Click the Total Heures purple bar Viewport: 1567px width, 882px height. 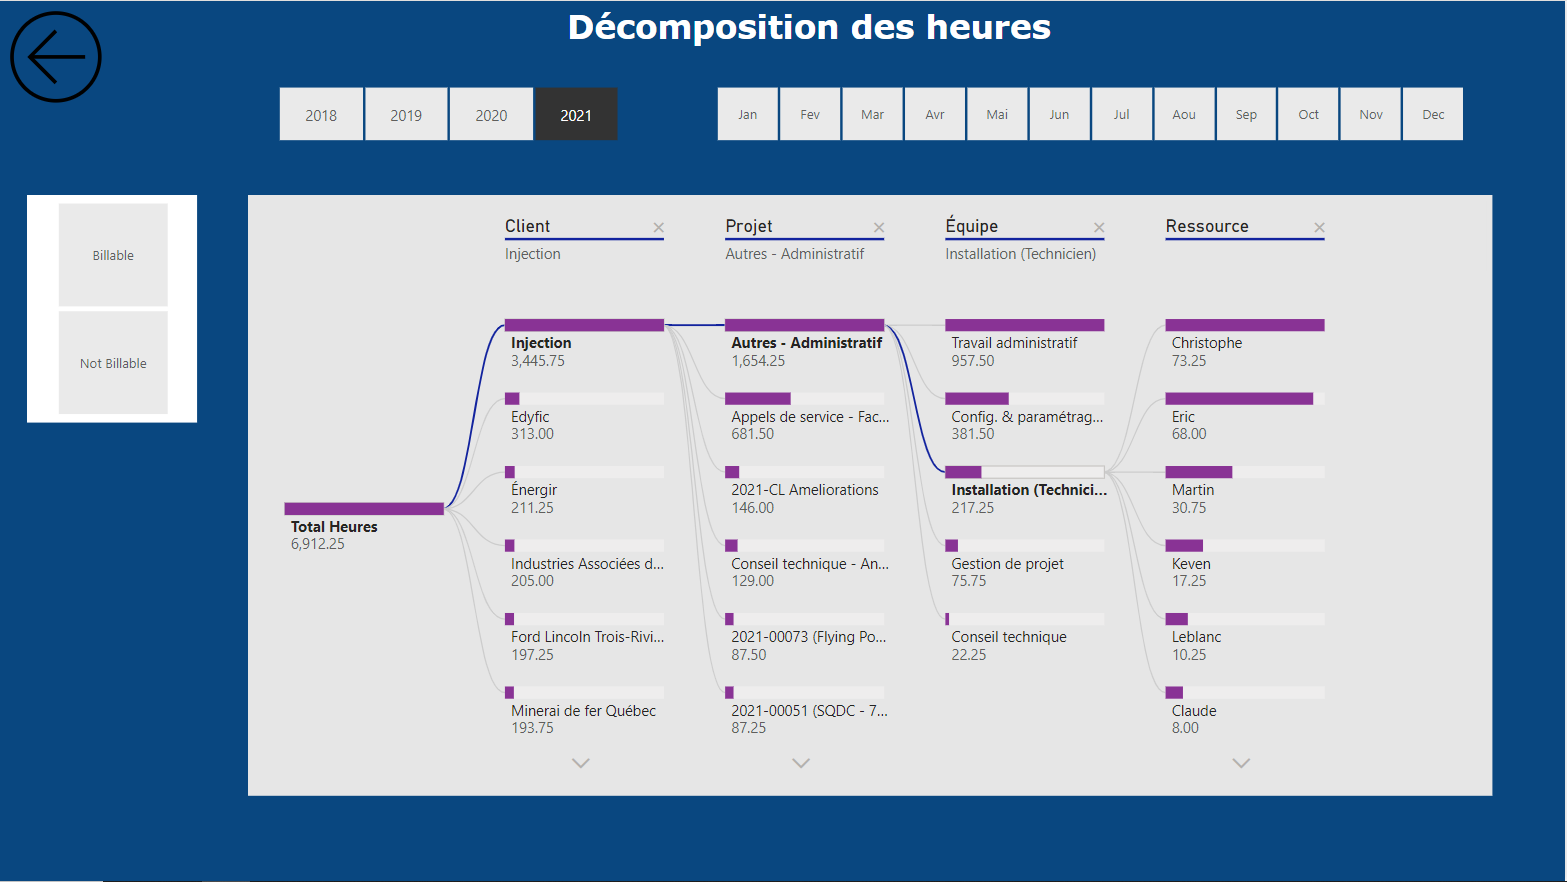click(364, 509)
